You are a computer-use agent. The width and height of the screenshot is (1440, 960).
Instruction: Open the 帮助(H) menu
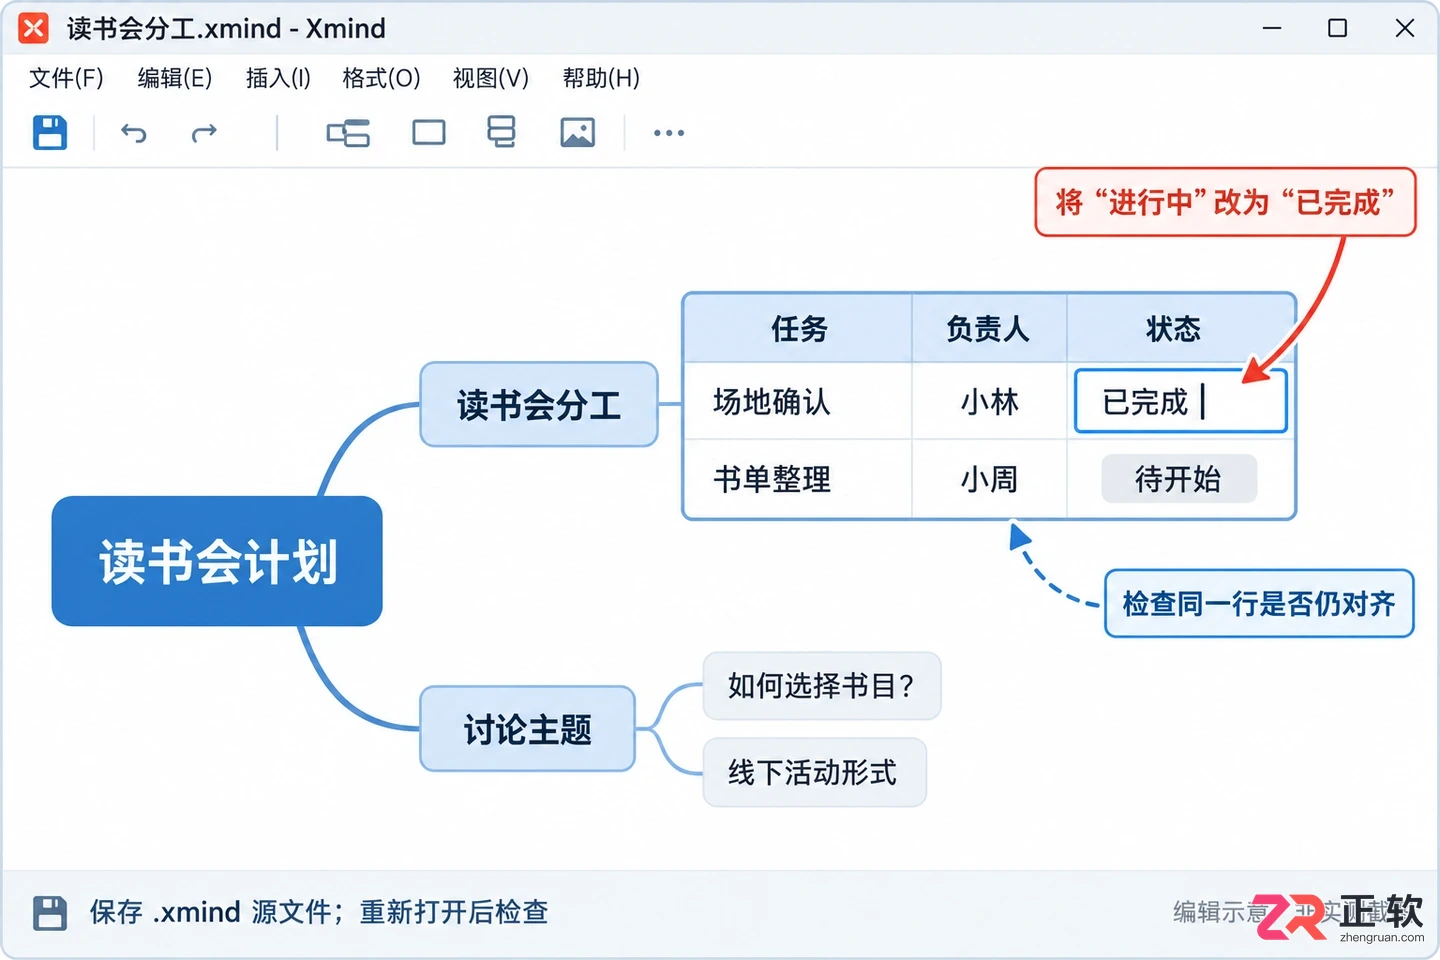pos(601,78)
